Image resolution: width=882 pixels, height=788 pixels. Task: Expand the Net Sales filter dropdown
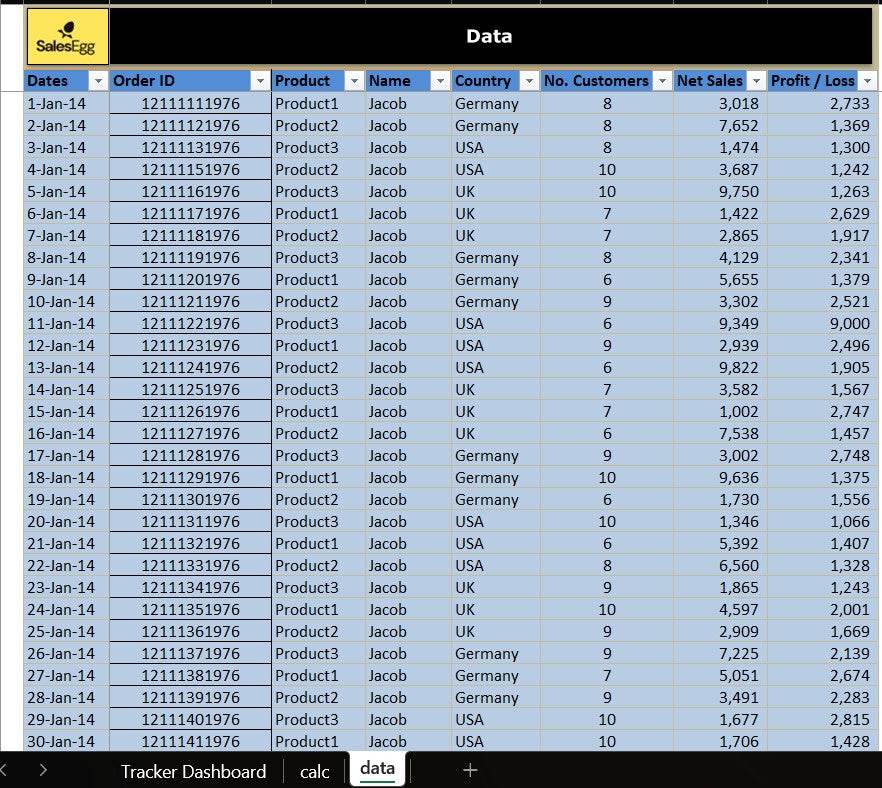coord(756,81)
